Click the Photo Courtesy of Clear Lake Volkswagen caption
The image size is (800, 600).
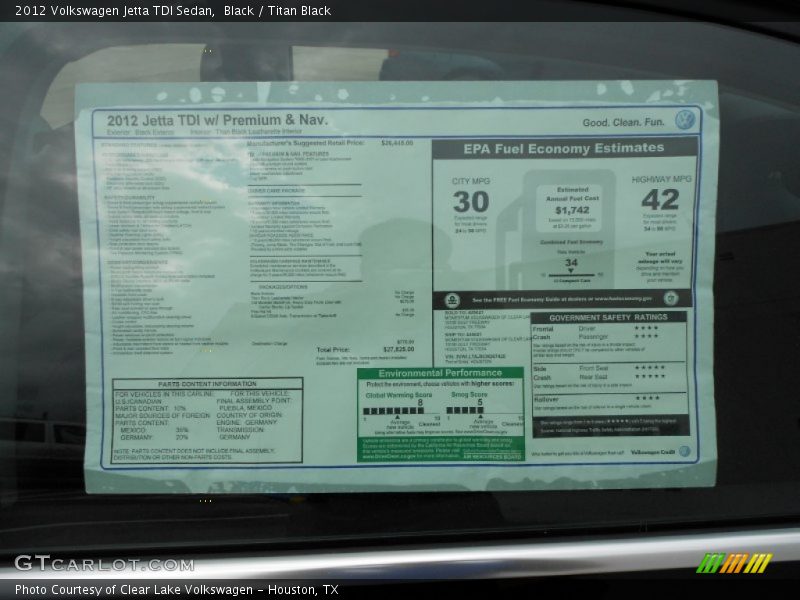coord(176,590)
